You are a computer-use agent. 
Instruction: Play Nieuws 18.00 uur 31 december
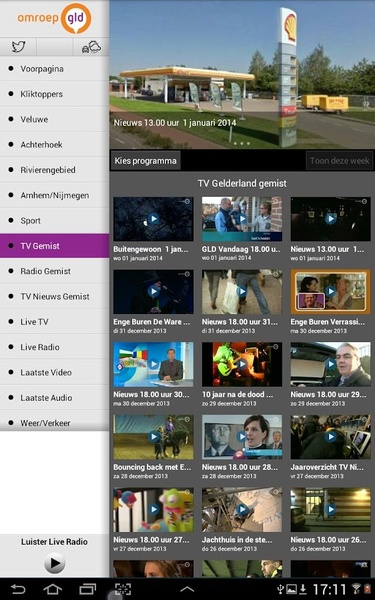coord(242,292)
